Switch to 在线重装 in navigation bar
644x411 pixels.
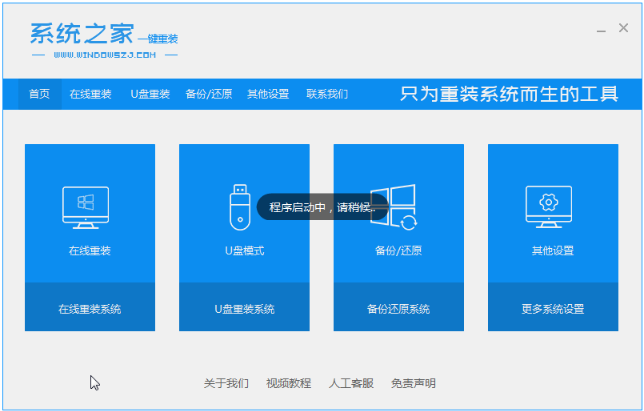[90, 94]
